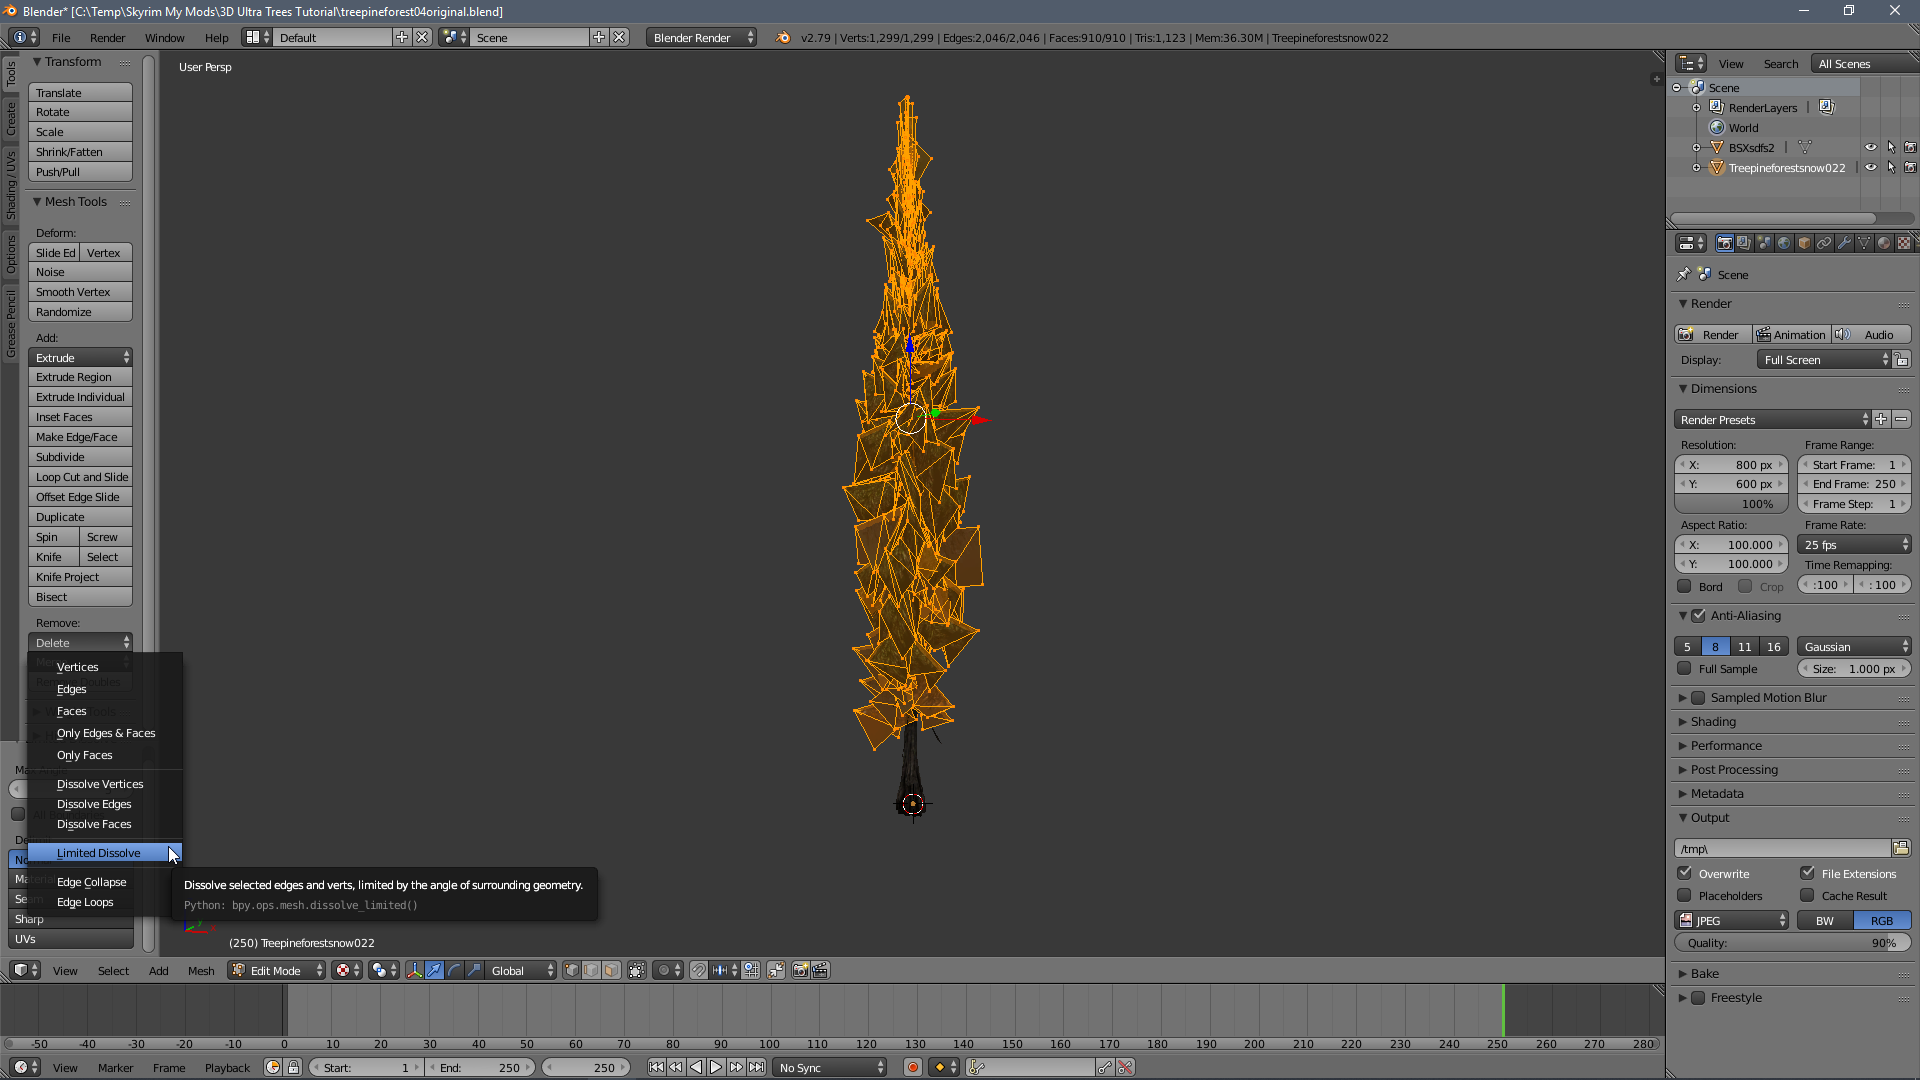Select face select mode cube icon
This screenshot has width=1920, height=1080.
point(611,970)
